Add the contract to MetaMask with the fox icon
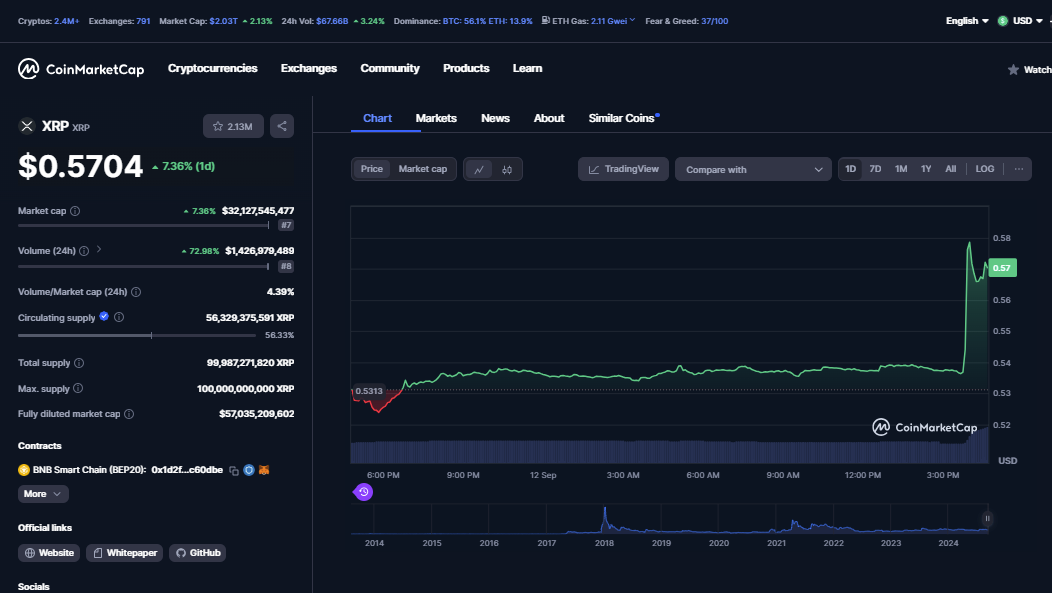1052x593 pixels. pyautogui.click(x=264, y=470)
